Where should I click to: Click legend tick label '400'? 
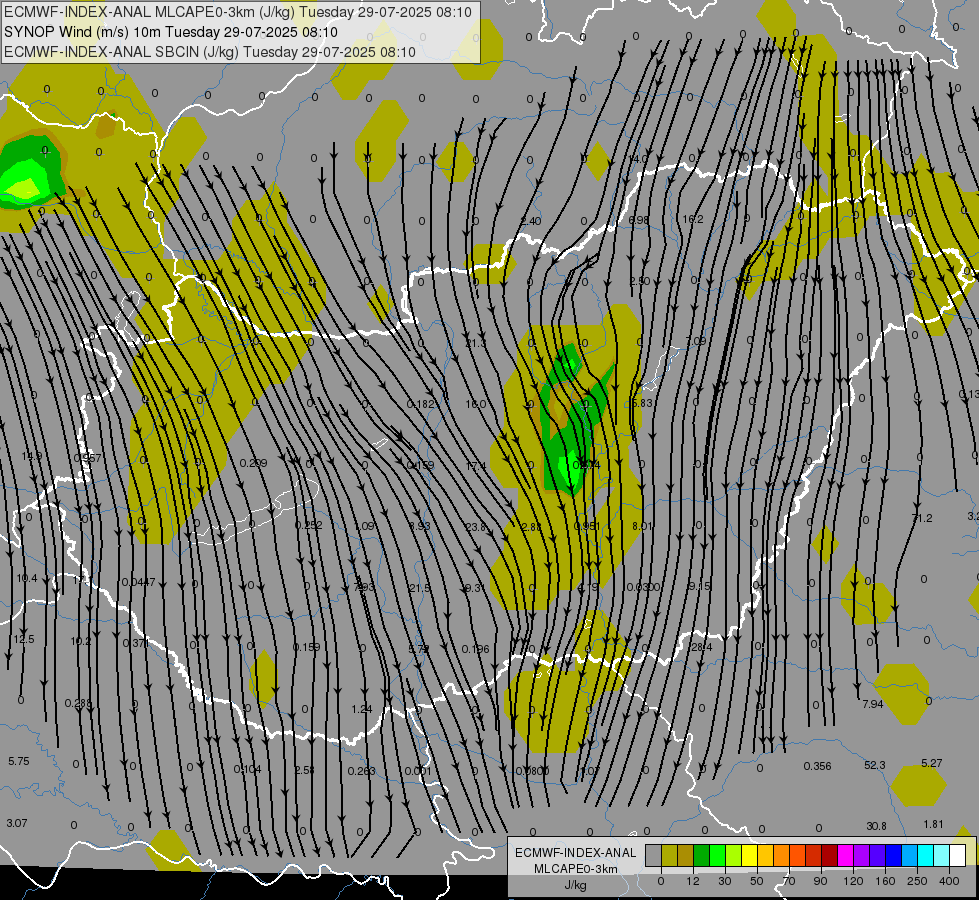pyautogui.click(x=949, y=881)
